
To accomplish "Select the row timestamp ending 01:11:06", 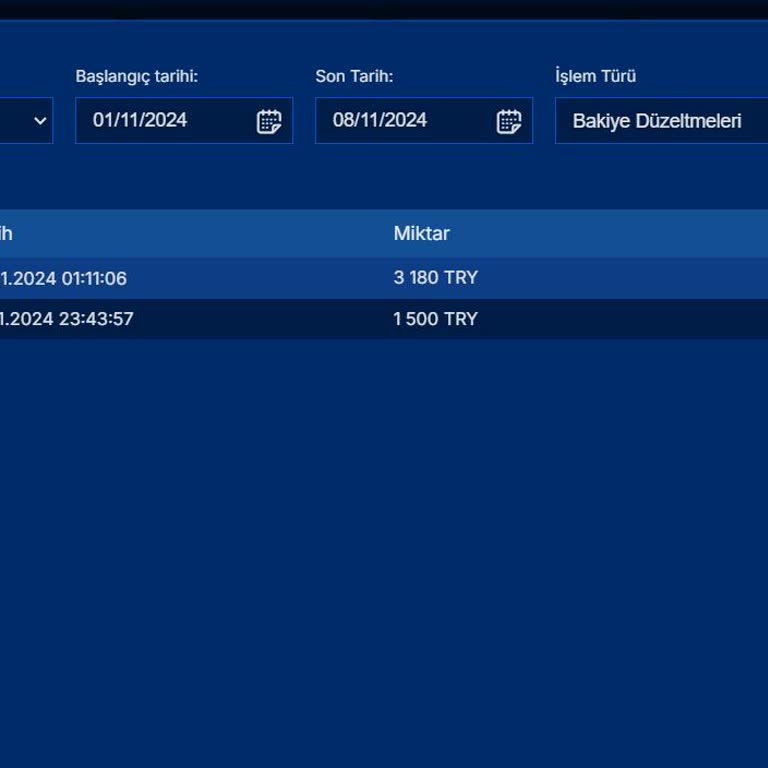I will (63, 278).
